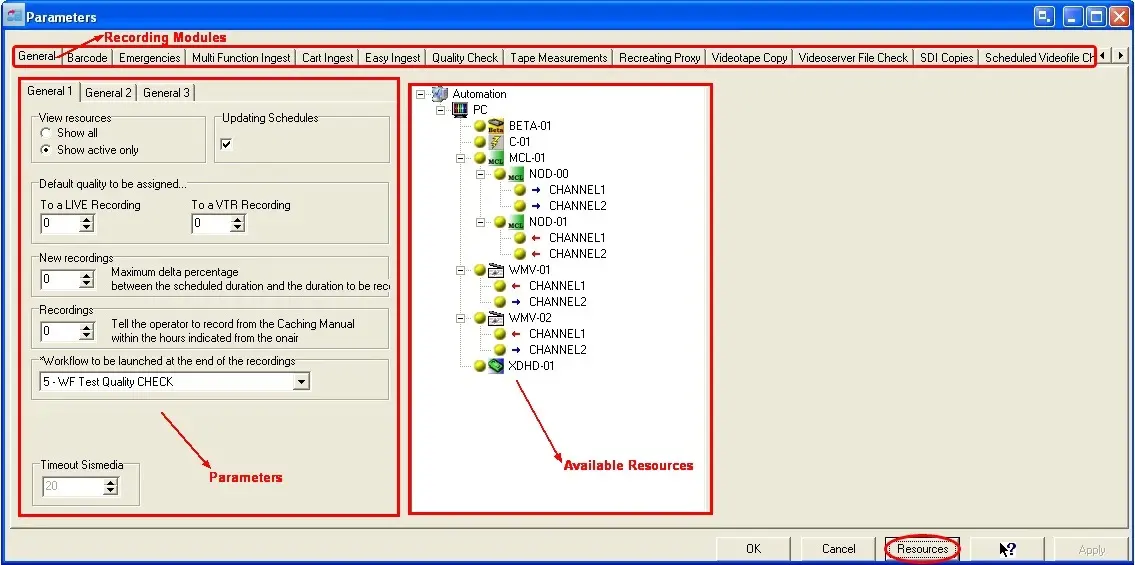Open the General 2 sub-tab

click(x=108, y=93)
